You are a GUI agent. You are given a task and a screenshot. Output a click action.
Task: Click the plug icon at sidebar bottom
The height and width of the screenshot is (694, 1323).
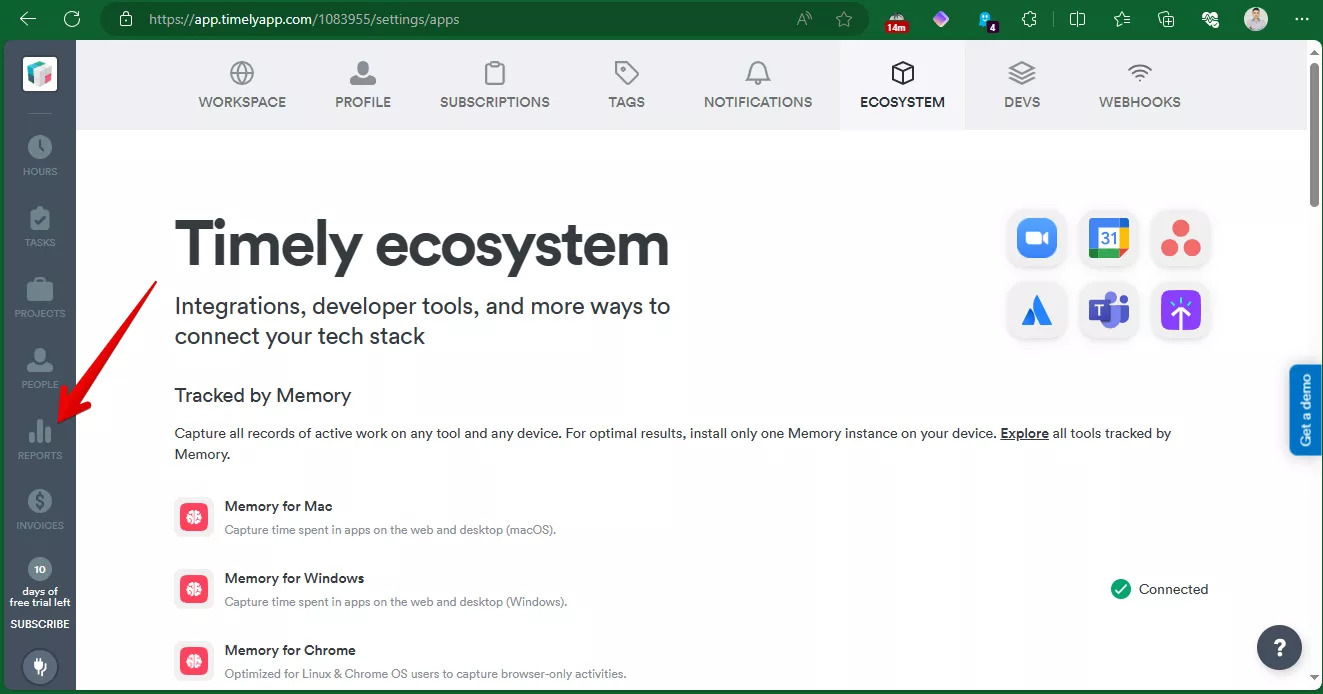tap(40, 667)
